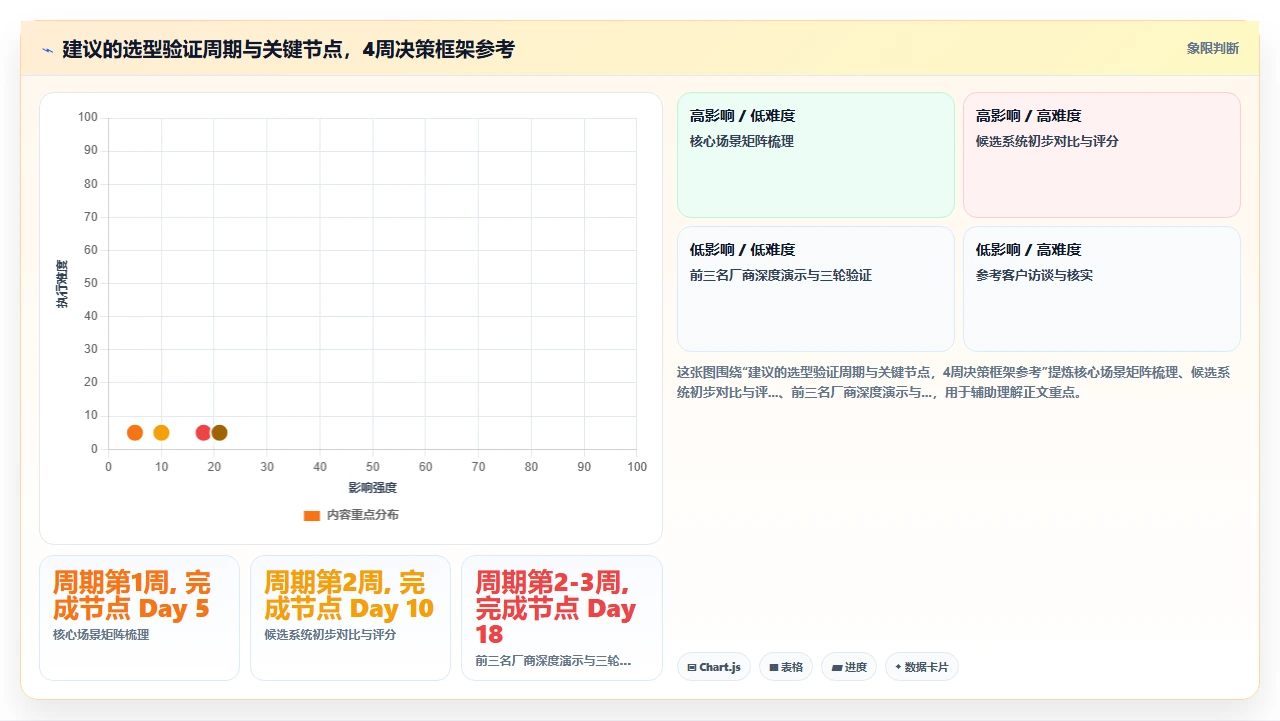1280x721 pixels.
Task: Select the 周期第2周 Day 10 data card
Action: tap(350, 618)
